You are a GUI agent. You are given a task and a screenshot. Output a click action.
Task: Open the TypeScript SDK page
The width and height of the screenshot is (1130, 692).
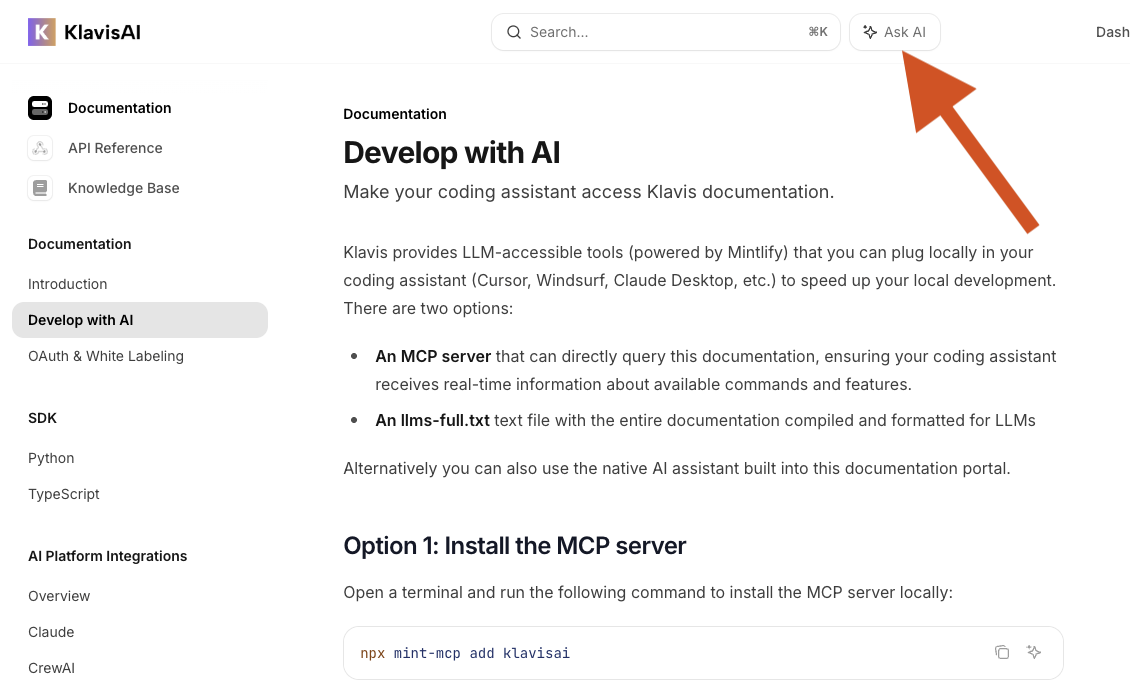click(64, 494)
